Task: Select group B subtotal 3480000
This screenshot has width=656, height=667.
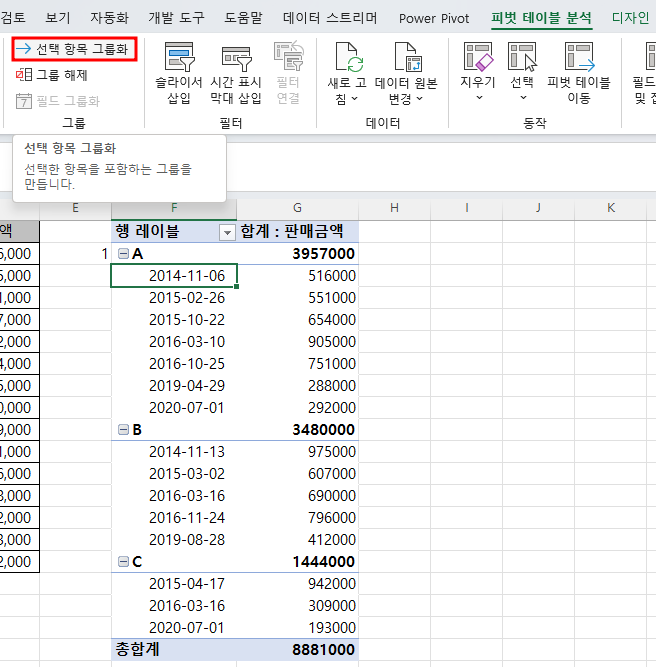Action: (297, 430)
